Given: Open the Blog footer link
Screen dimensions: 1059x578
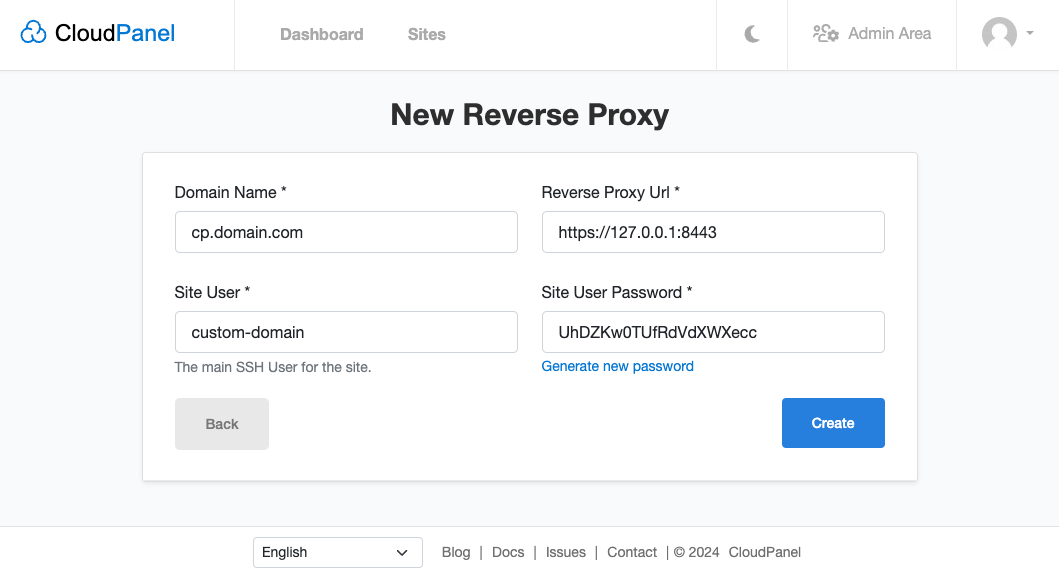Looking at the screenshot, I should click(x=456, y=552).
